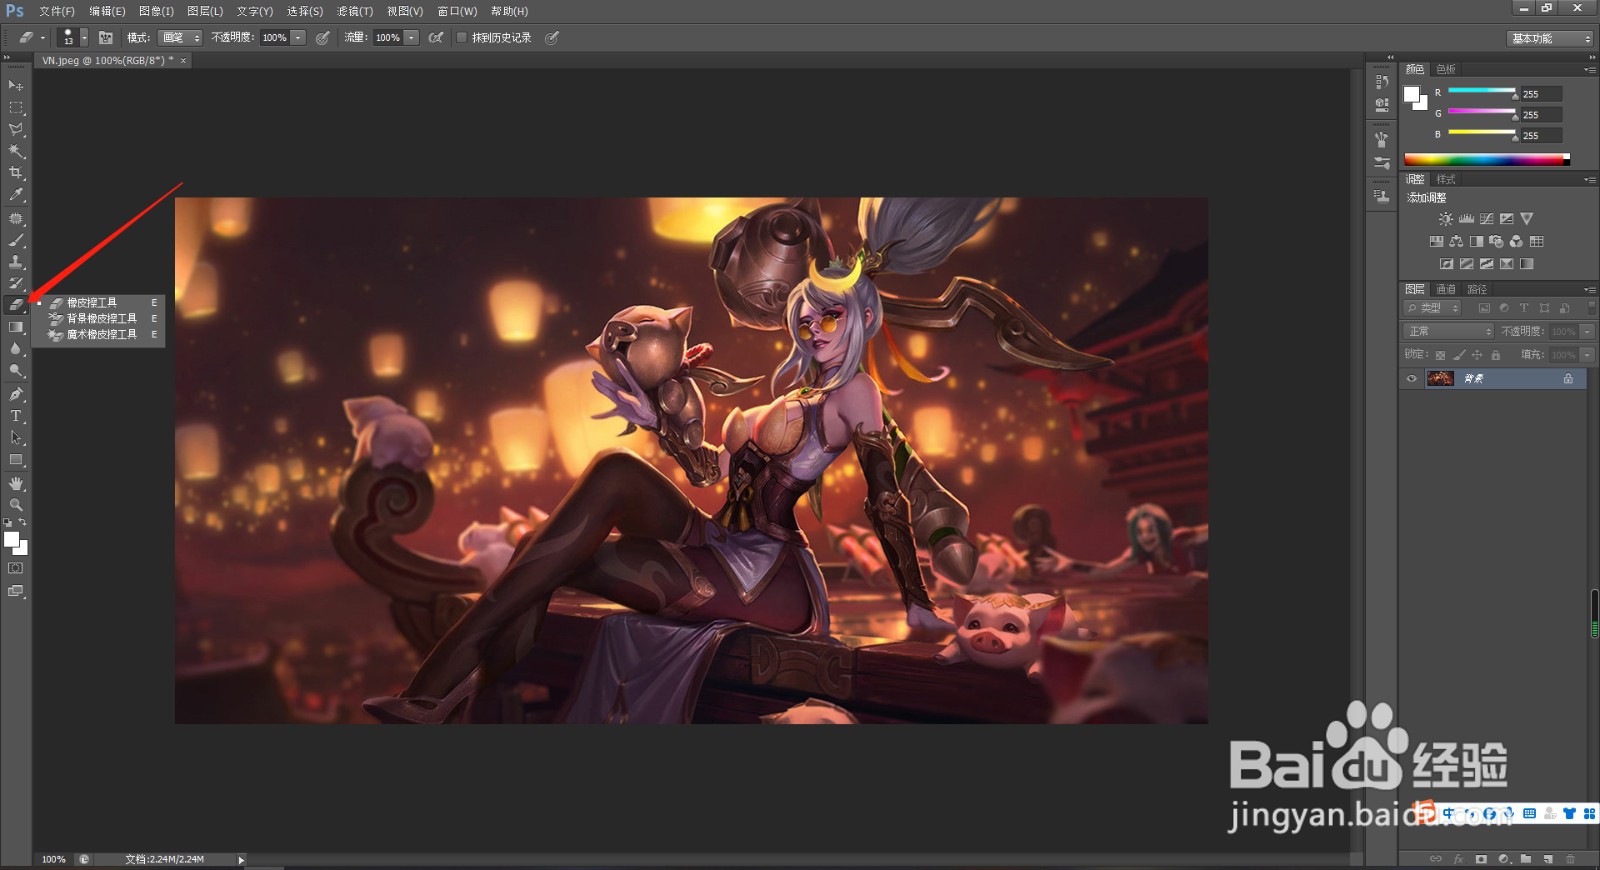Switch to the 样式 tab
Image resolution: width=1600 pixels, height=870 pixels.
[x=1446, y=179]
